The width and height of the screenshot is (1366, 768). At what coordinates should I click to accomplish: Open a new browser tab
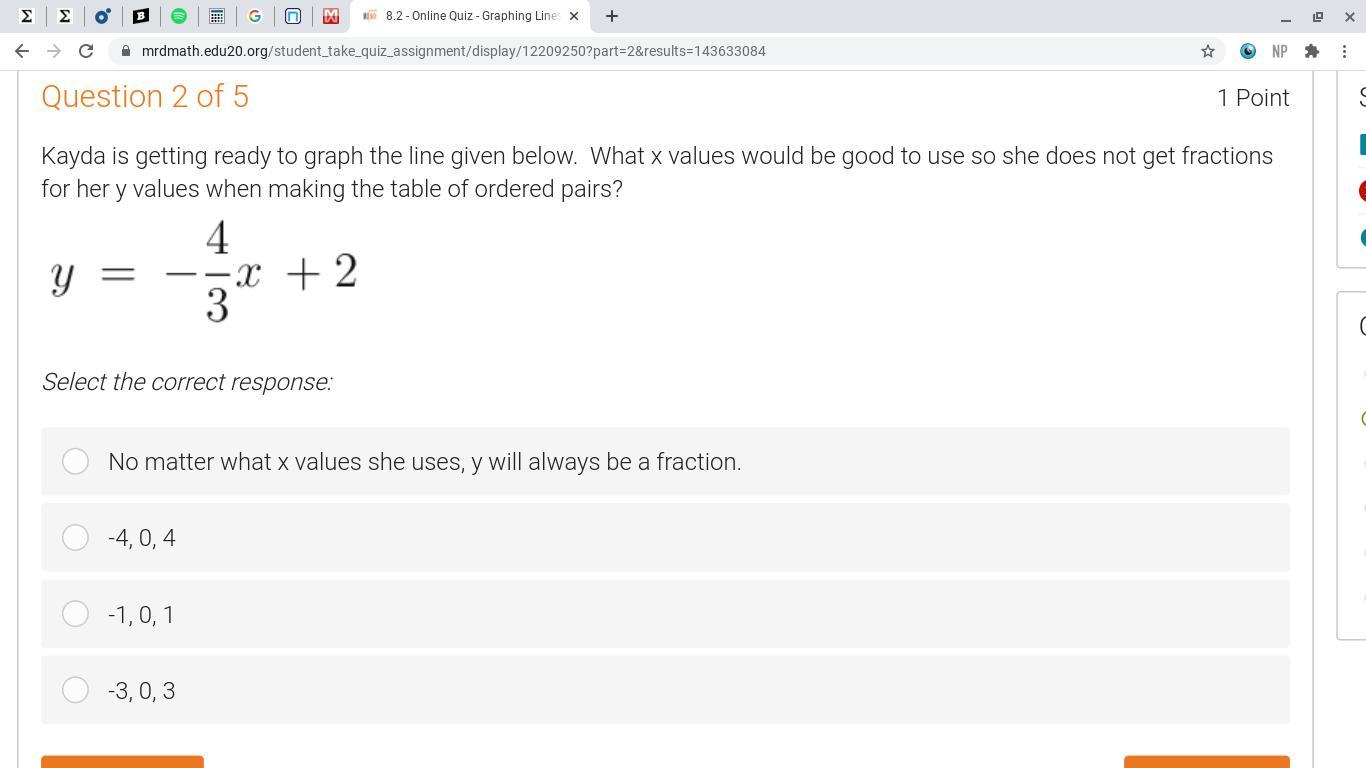pos(612,16)
